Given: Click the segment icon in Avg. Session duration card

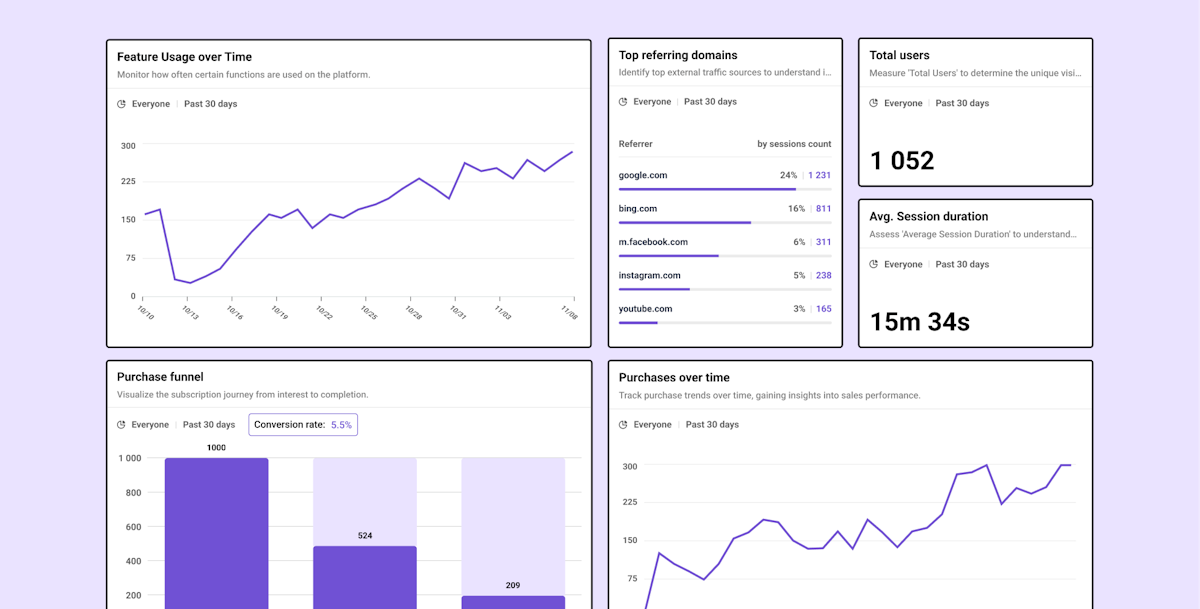Looking at the screenshot, I should coord(874,265).
